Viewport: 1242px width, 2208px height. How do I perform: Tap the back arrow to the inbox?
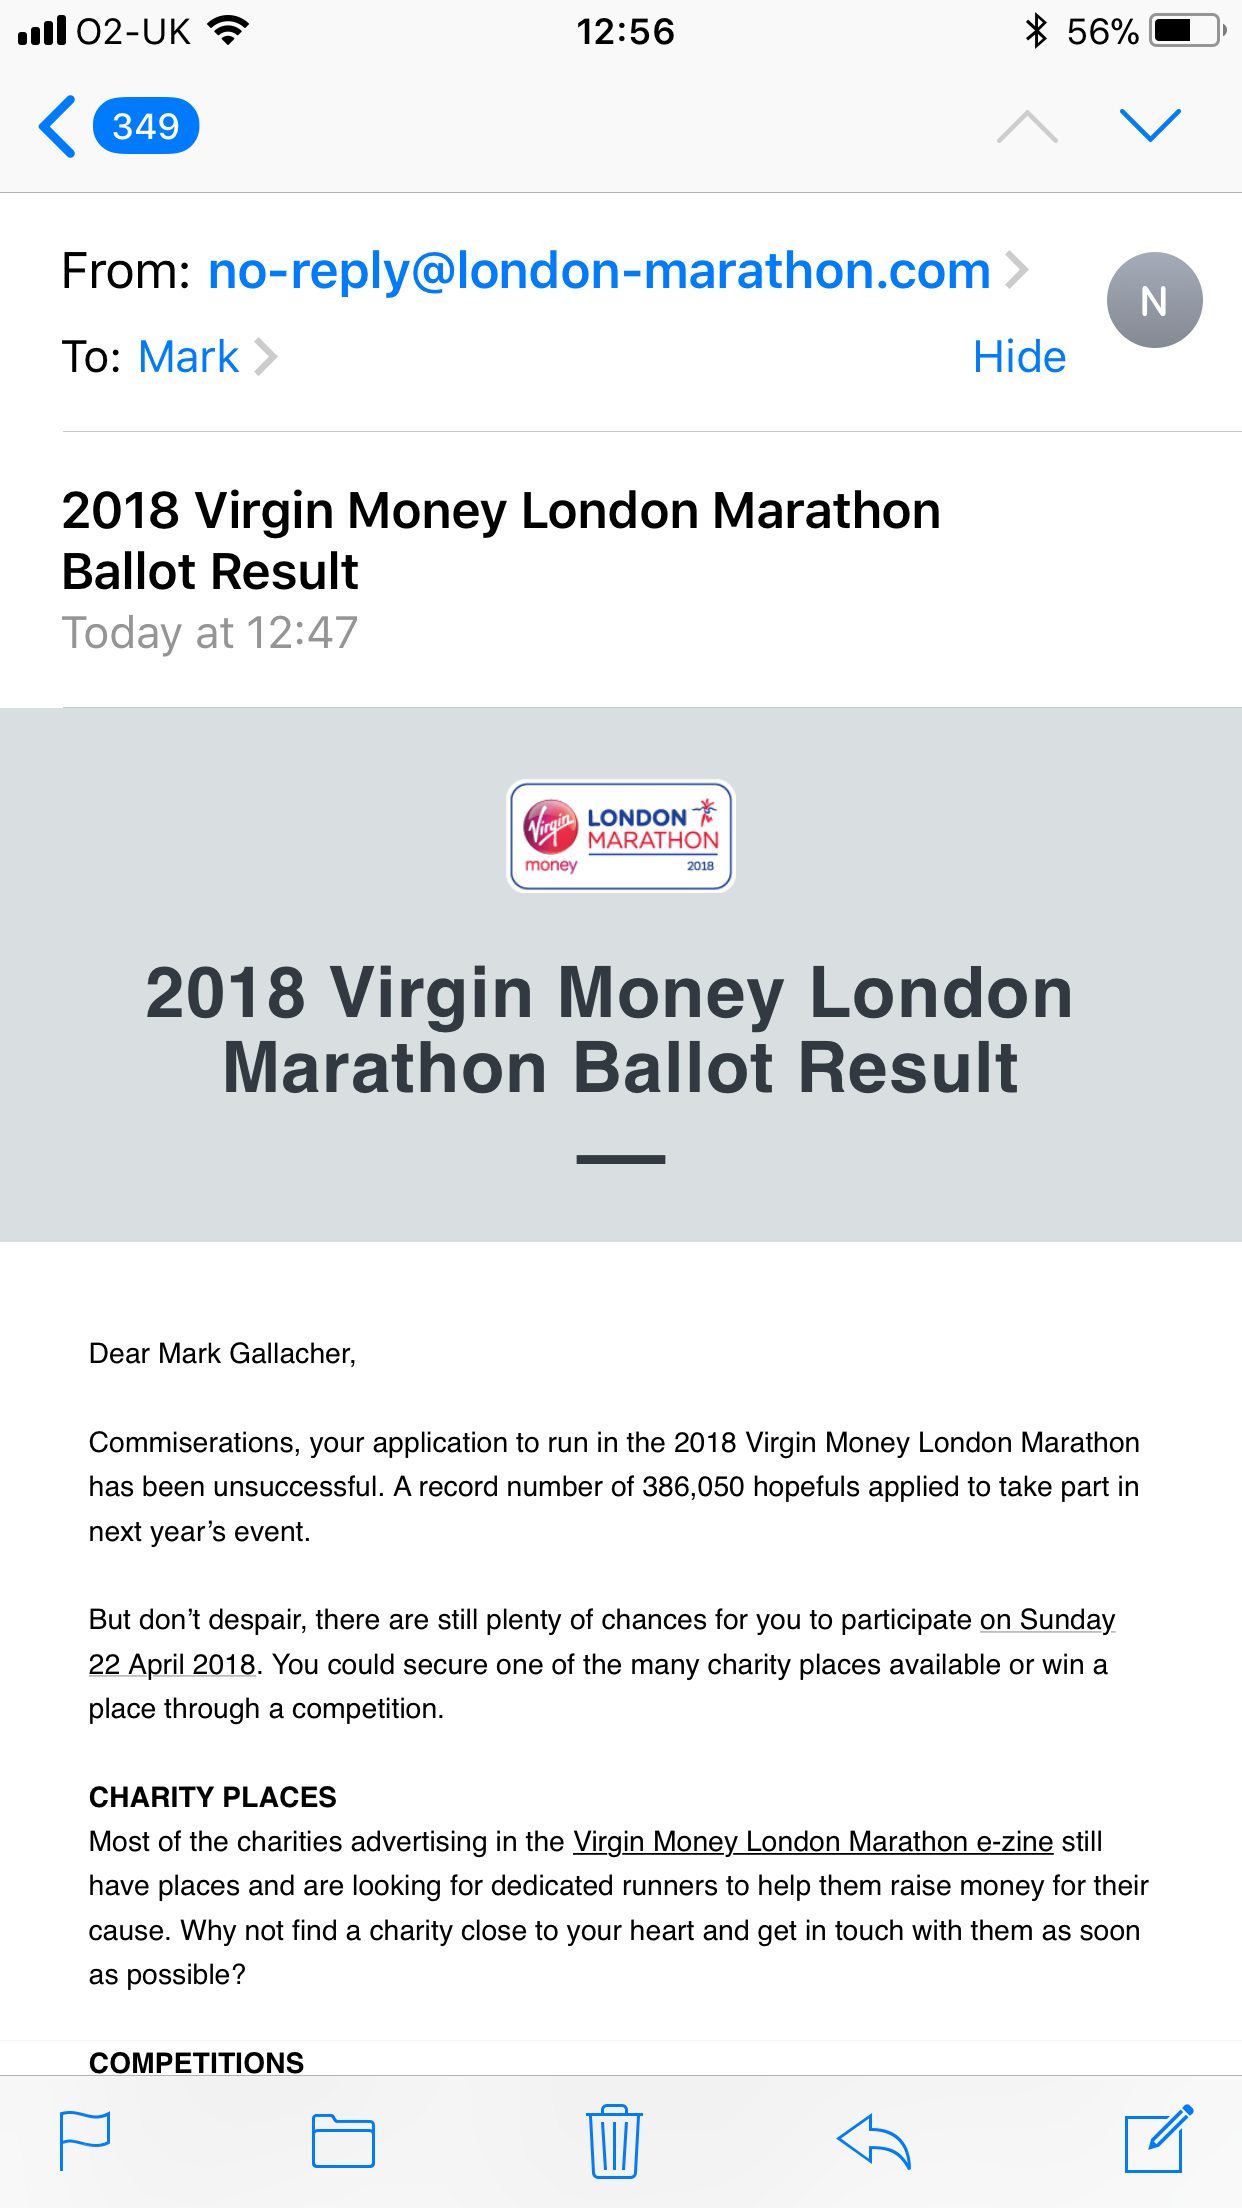click(57, 127)
